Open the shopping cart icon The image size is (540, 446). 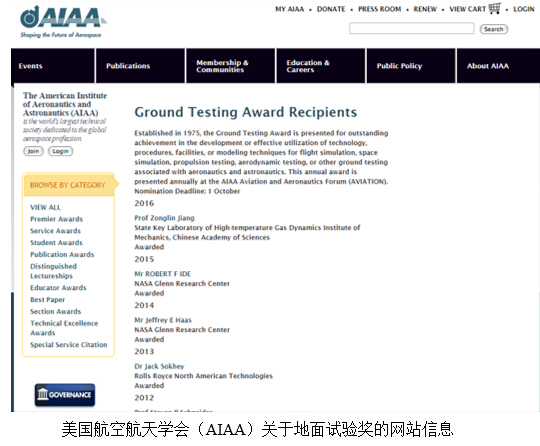tap(495, 8)
